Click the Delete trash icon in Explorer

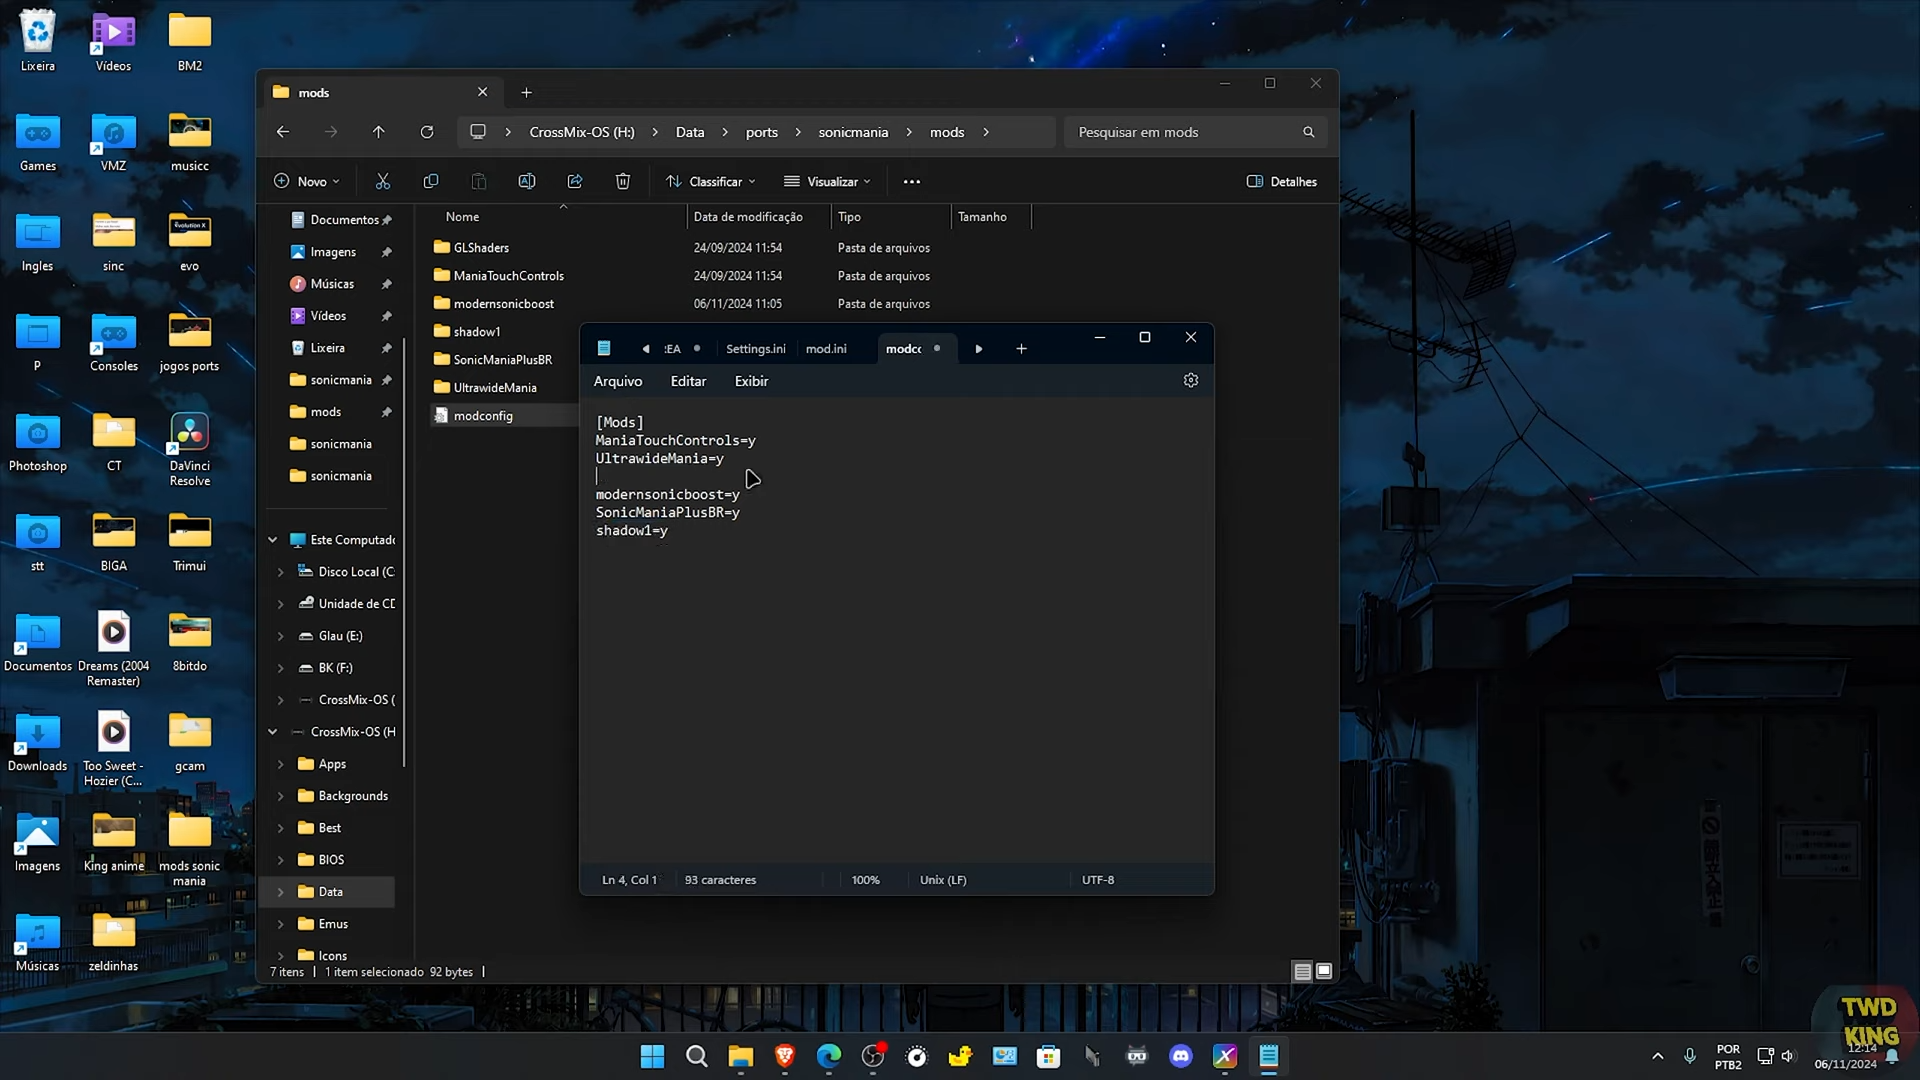coord(623,181)
